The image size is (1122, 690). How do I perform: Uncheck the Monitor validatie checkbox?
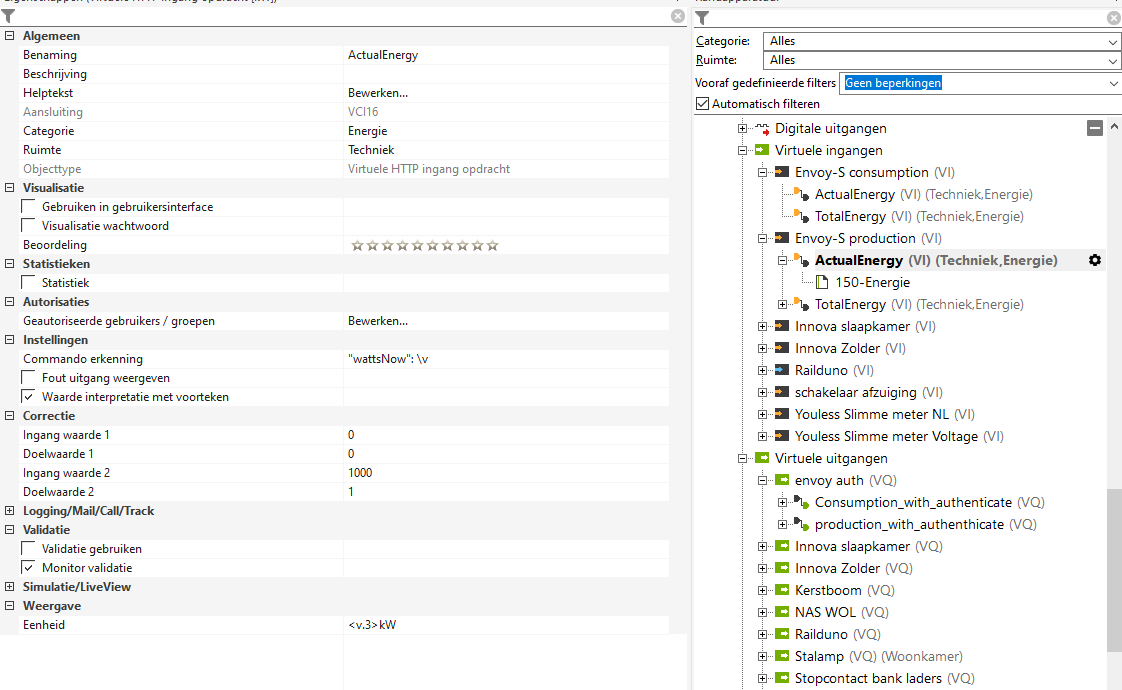[x=29, y=568]
